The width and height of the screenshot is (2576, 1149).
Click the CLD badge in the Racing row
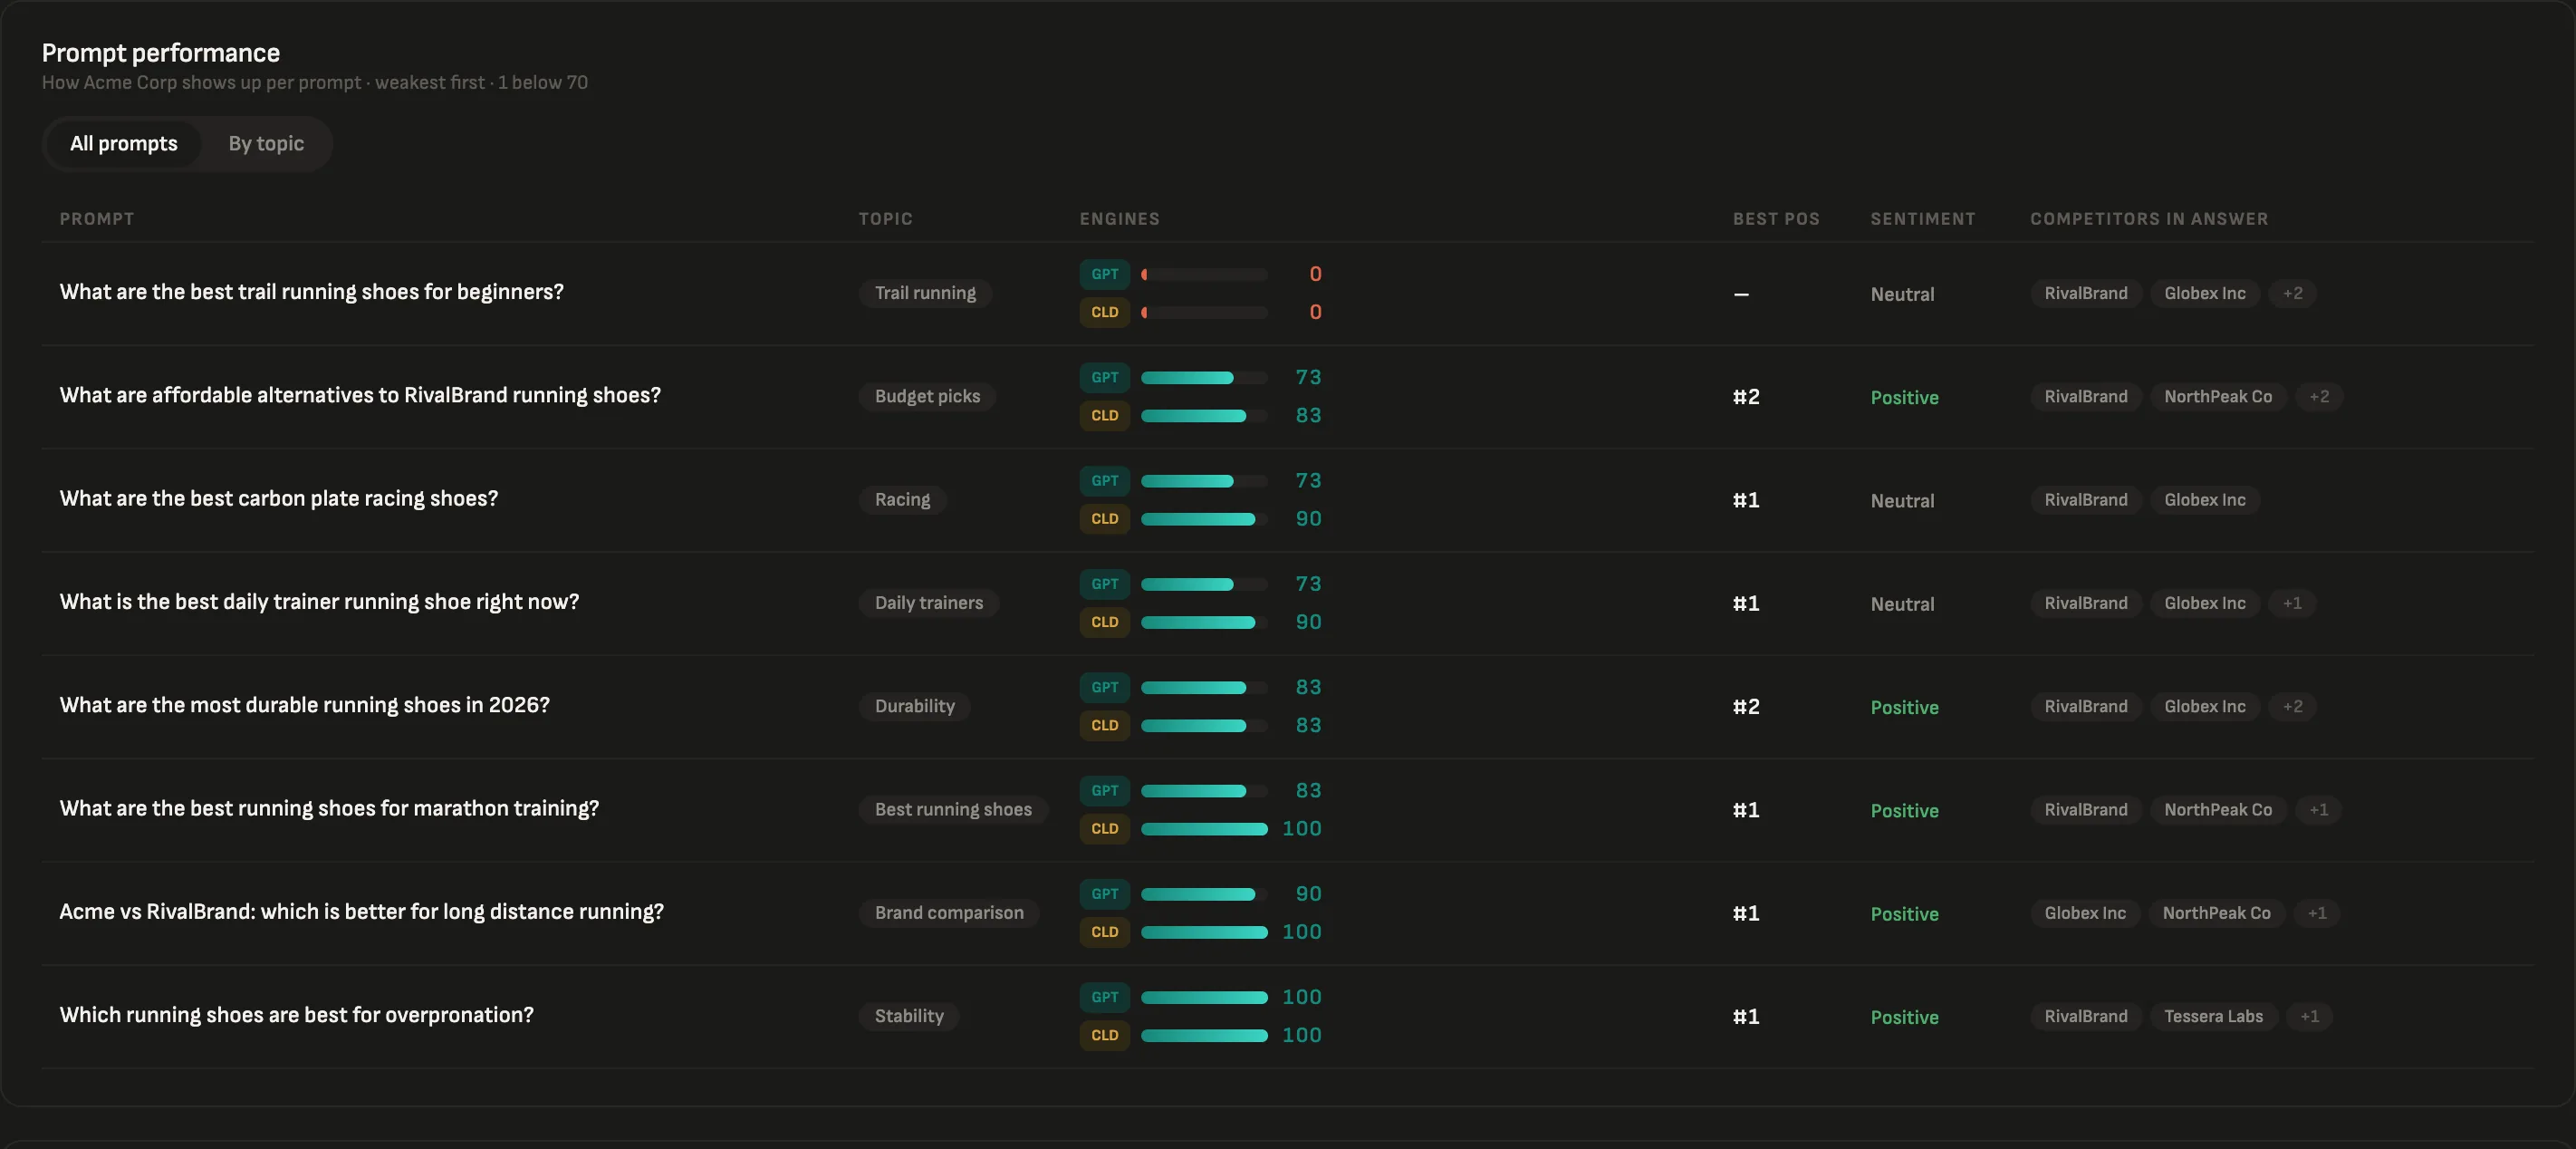pyautogui.click(x=1105, y=519)
